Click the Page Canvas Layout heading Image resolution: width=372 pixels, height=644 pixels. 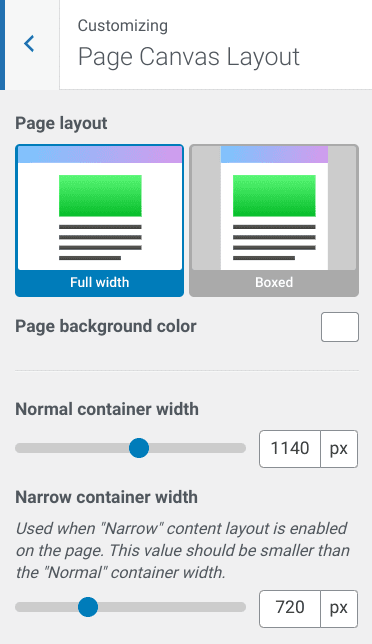click(189, 57)
